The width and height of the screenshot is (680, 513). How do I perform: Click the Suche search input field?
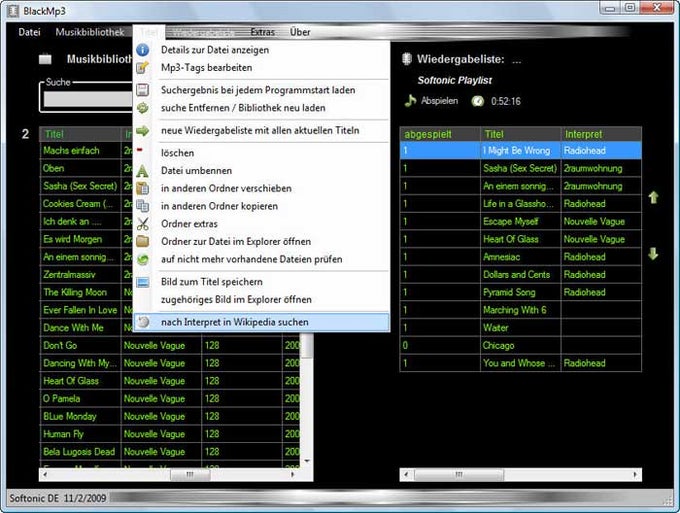[88, 99]
